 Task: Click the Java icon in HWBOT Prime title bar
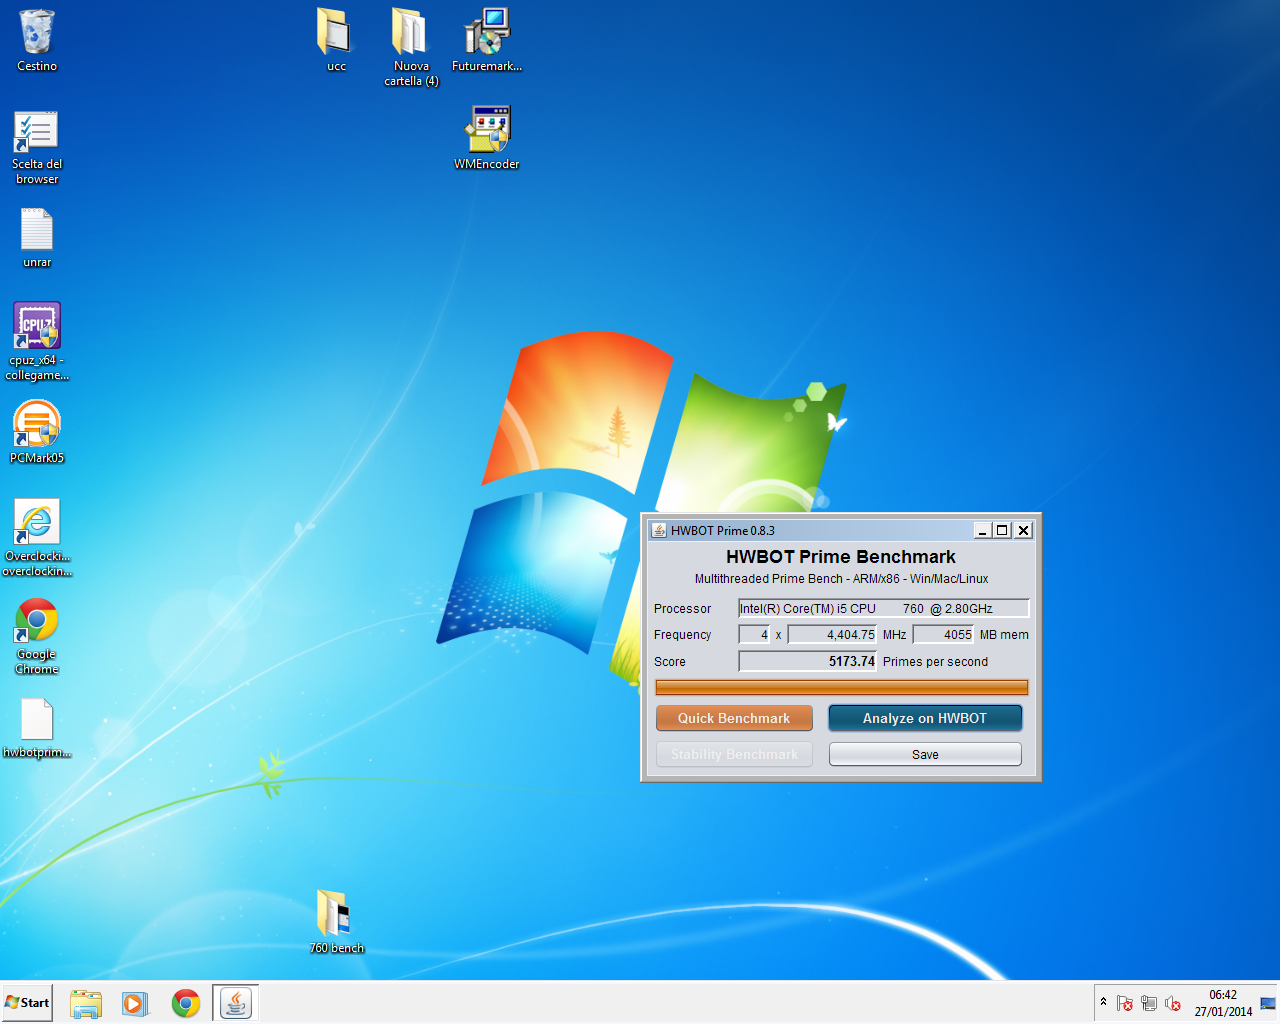(x=659, y=530)
